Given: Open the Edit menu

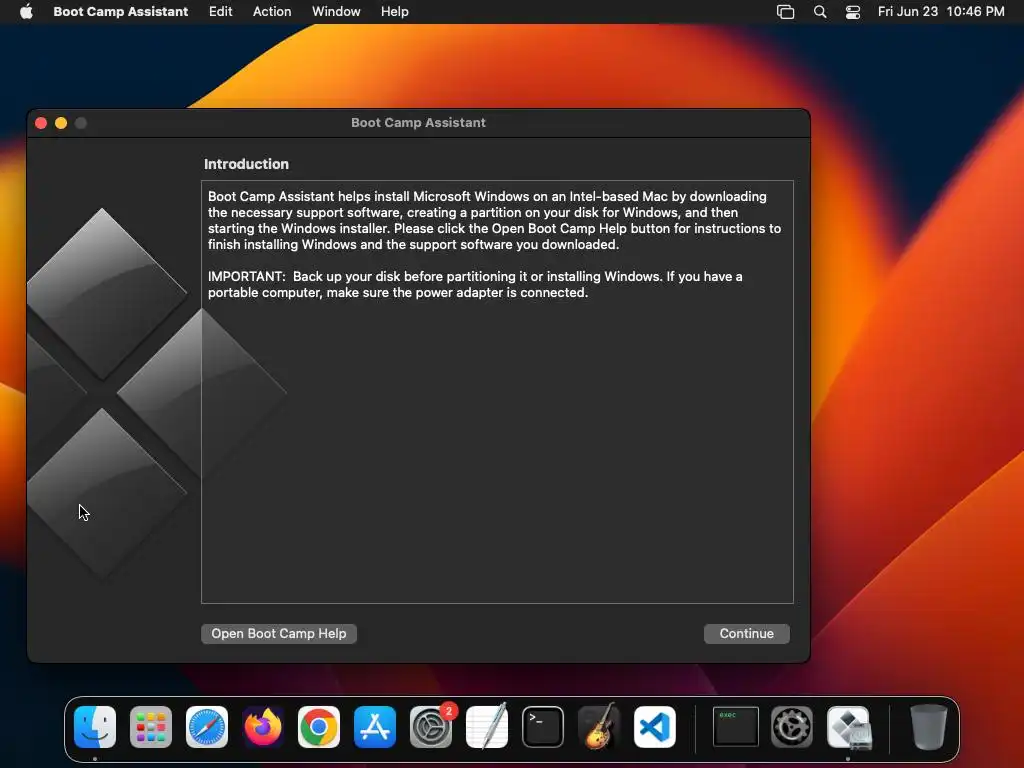Looking at the screenshot, I should [220, 12].
